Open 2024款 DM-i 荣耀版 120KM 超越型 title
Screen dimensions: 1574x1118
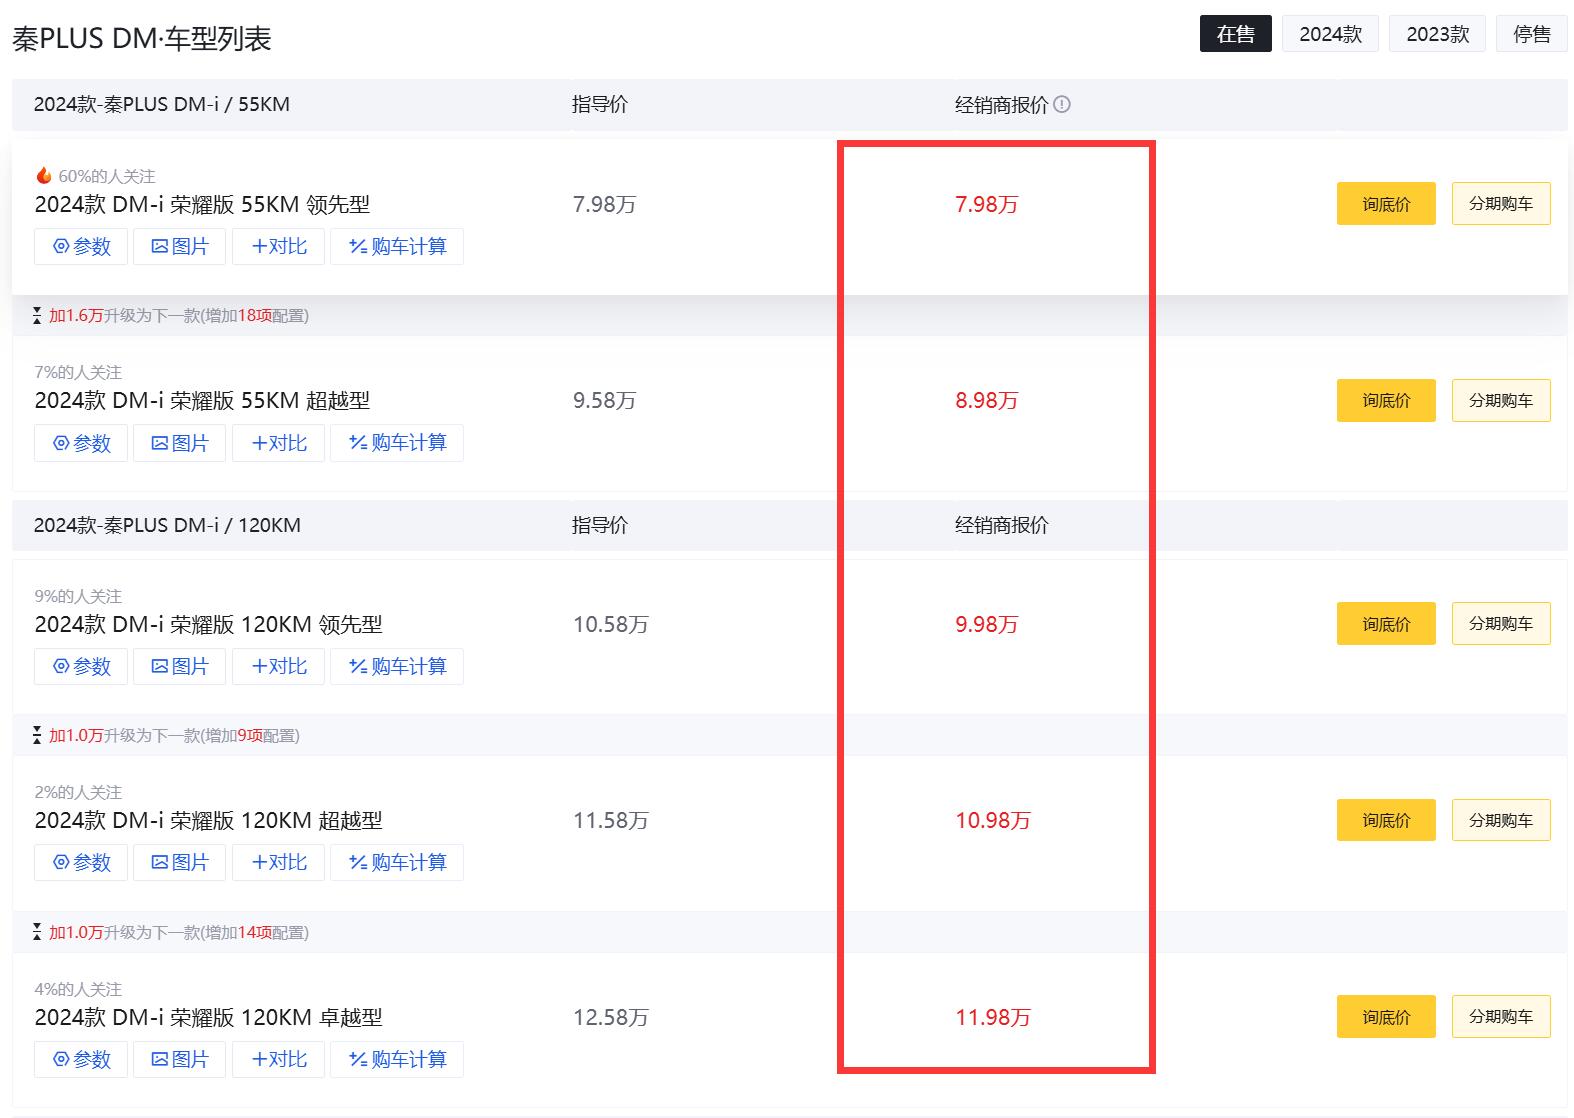(208, 821)
